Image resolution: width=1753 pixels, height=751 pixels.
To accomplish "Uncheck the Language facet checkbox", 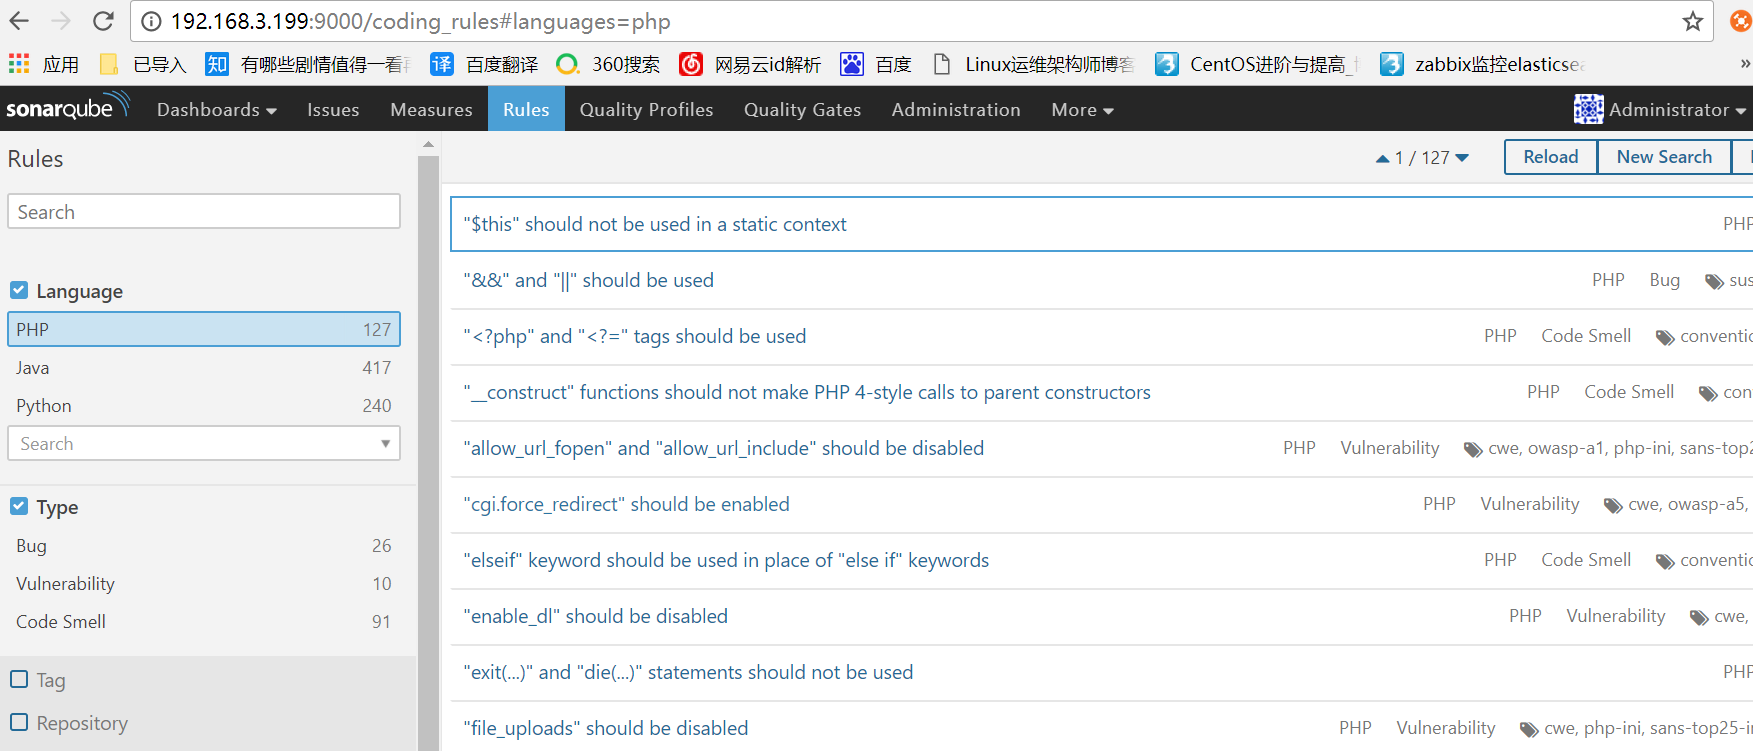I will tap(19, 290).
